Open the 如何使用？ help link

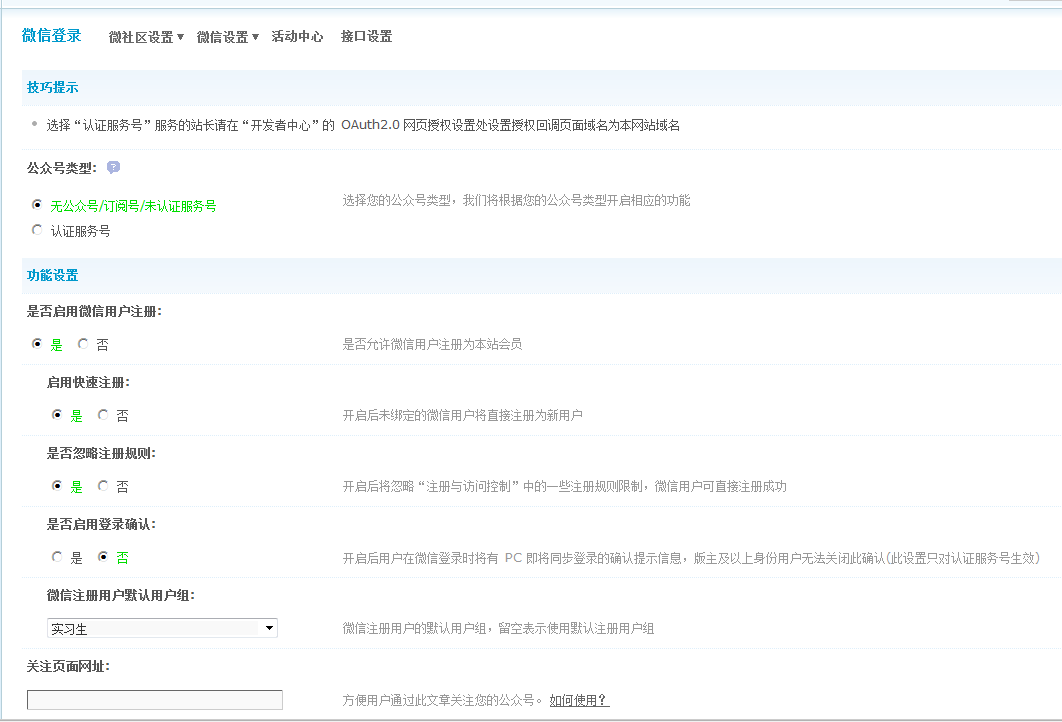(x=579, y=700)
